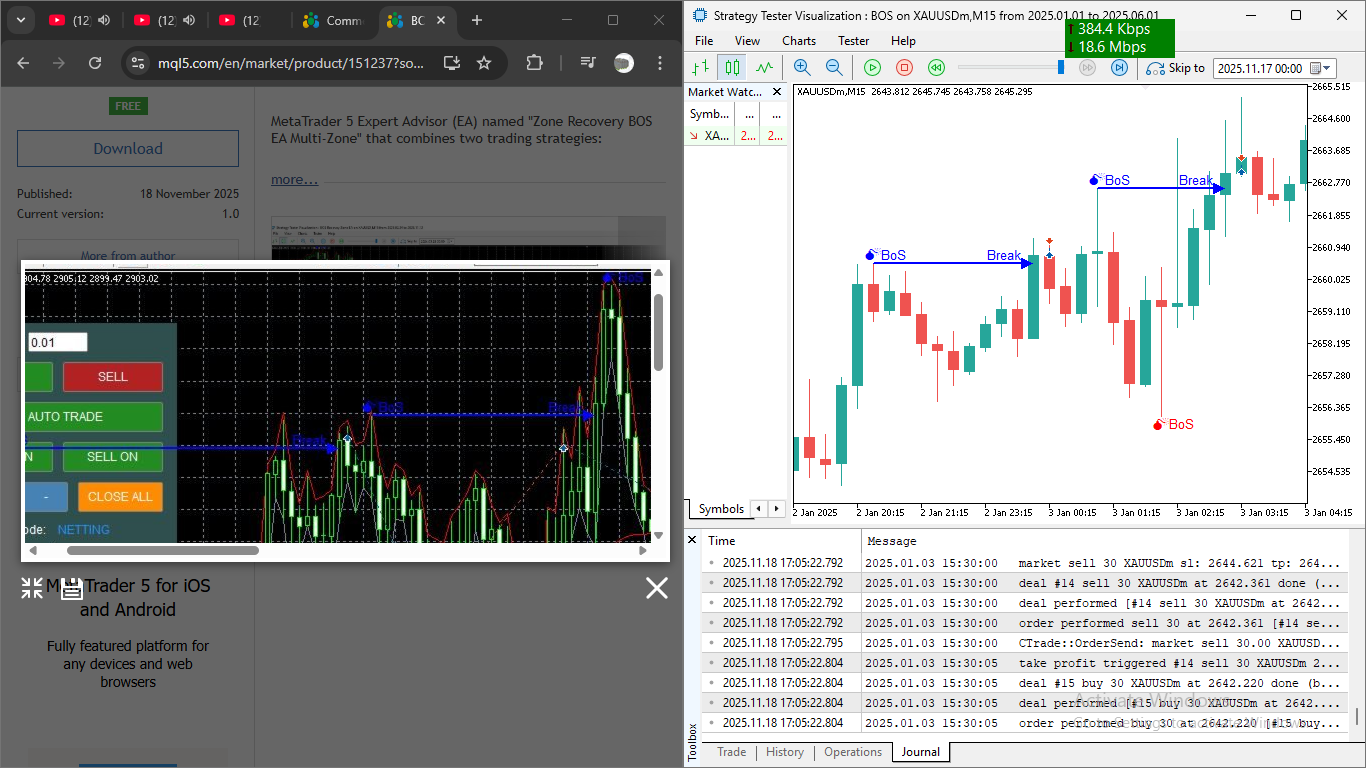Switch to candlestick chart mode
This screenshot has height=768, width=1366.
pyautogui.click(x=733, y=68)
